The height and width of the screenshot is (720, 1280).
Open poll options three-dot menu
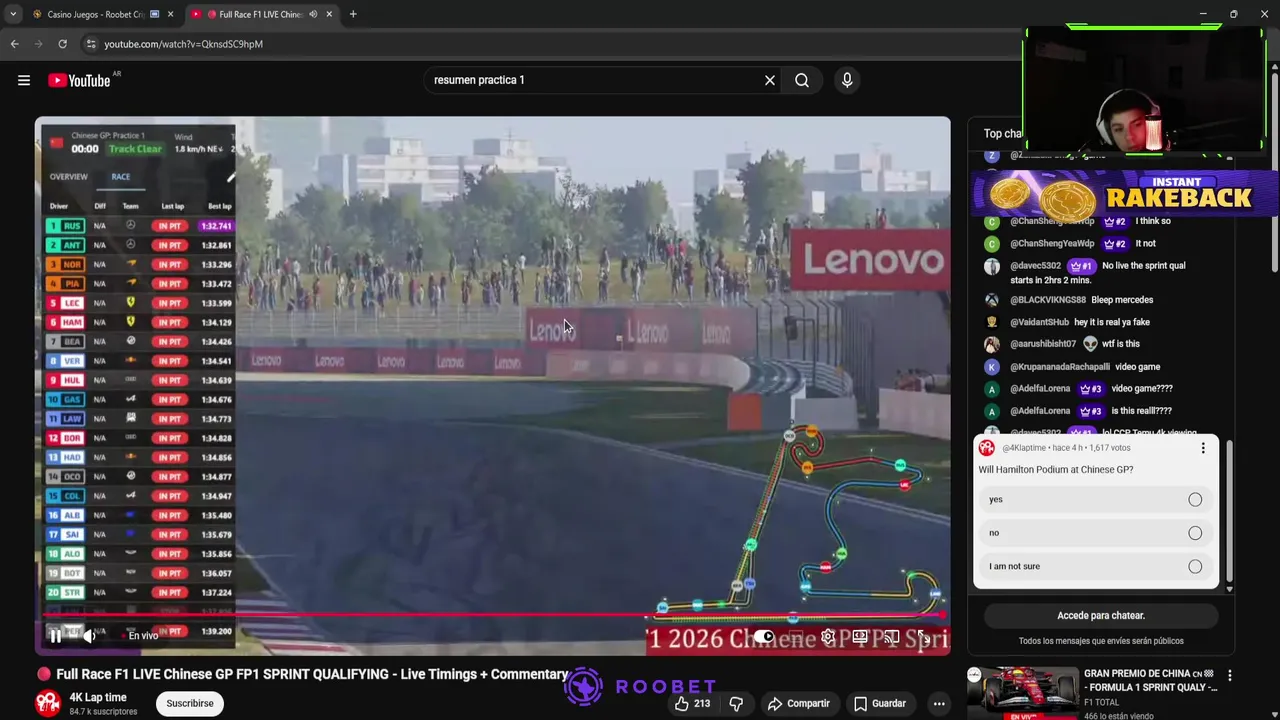coord(1203,448)
